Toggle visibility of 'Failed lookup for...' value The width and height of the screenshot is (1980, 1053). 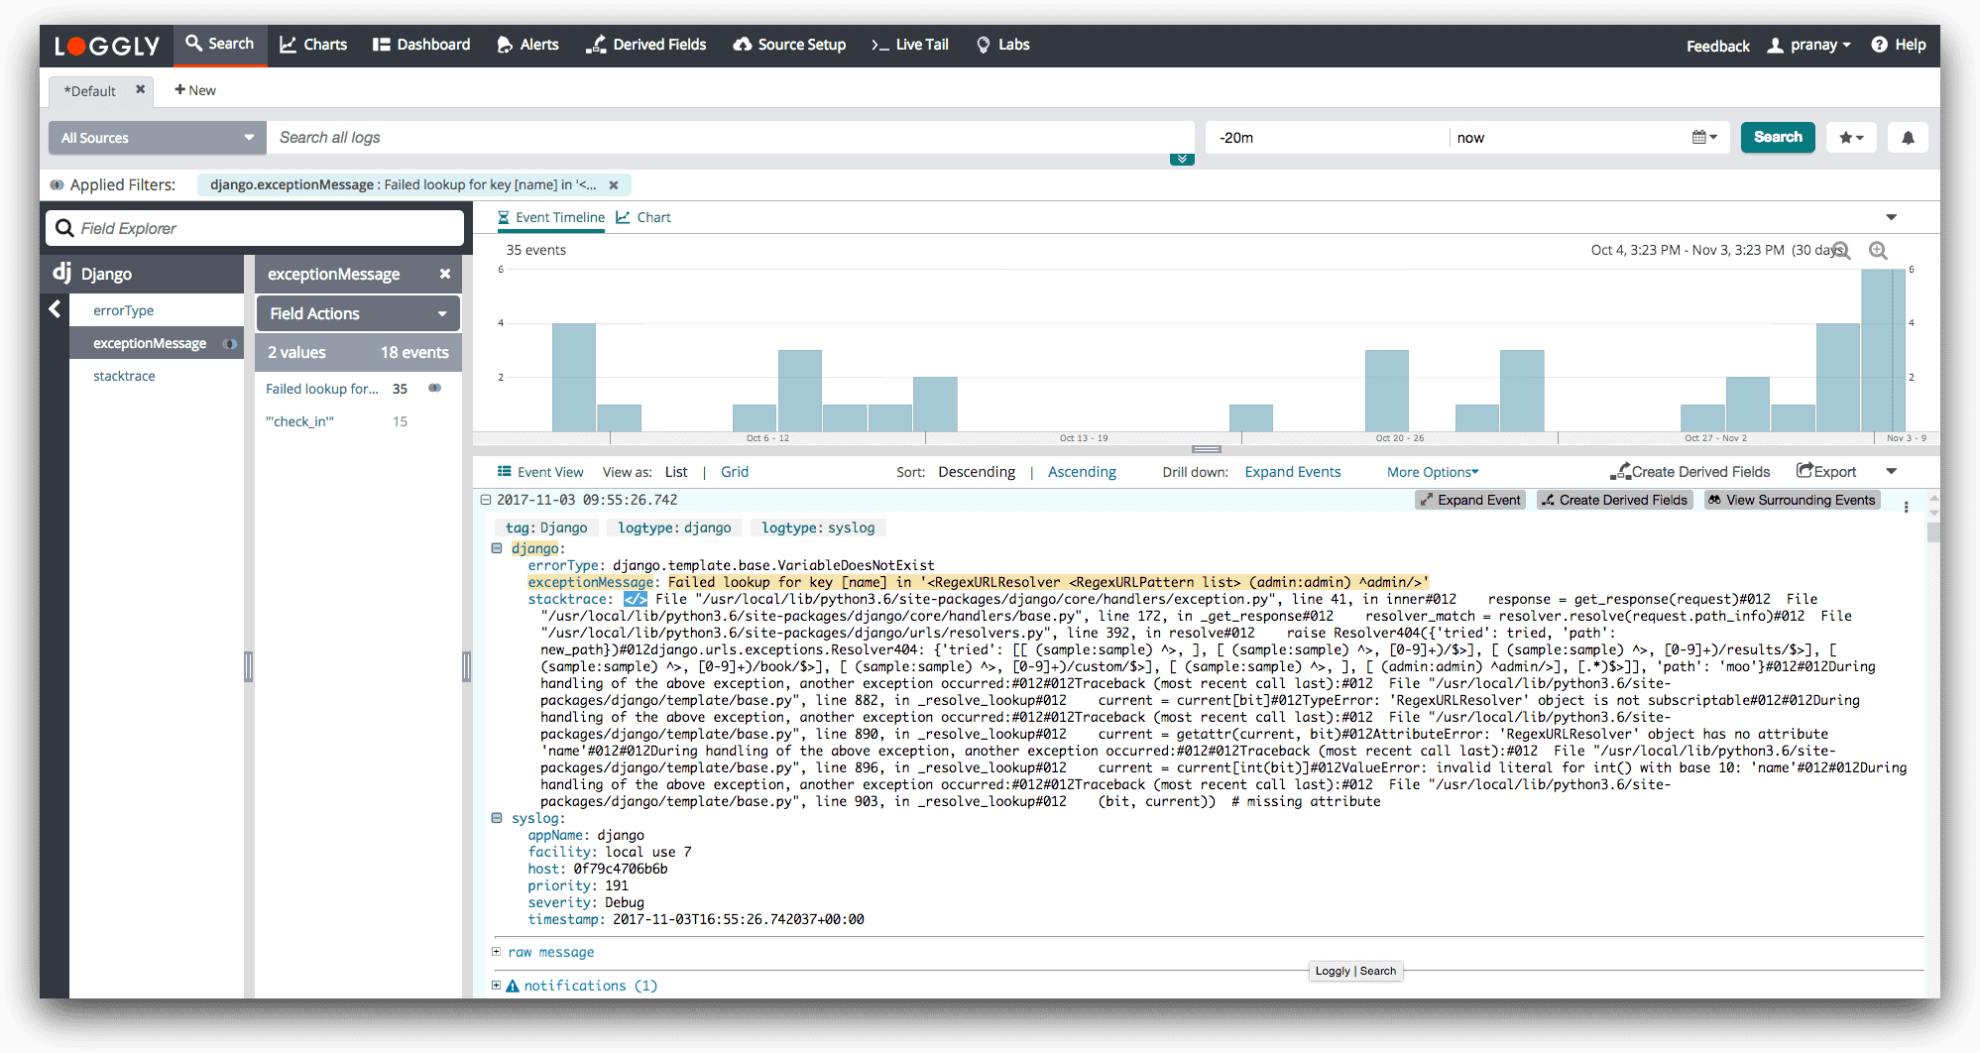pos(434,388)
